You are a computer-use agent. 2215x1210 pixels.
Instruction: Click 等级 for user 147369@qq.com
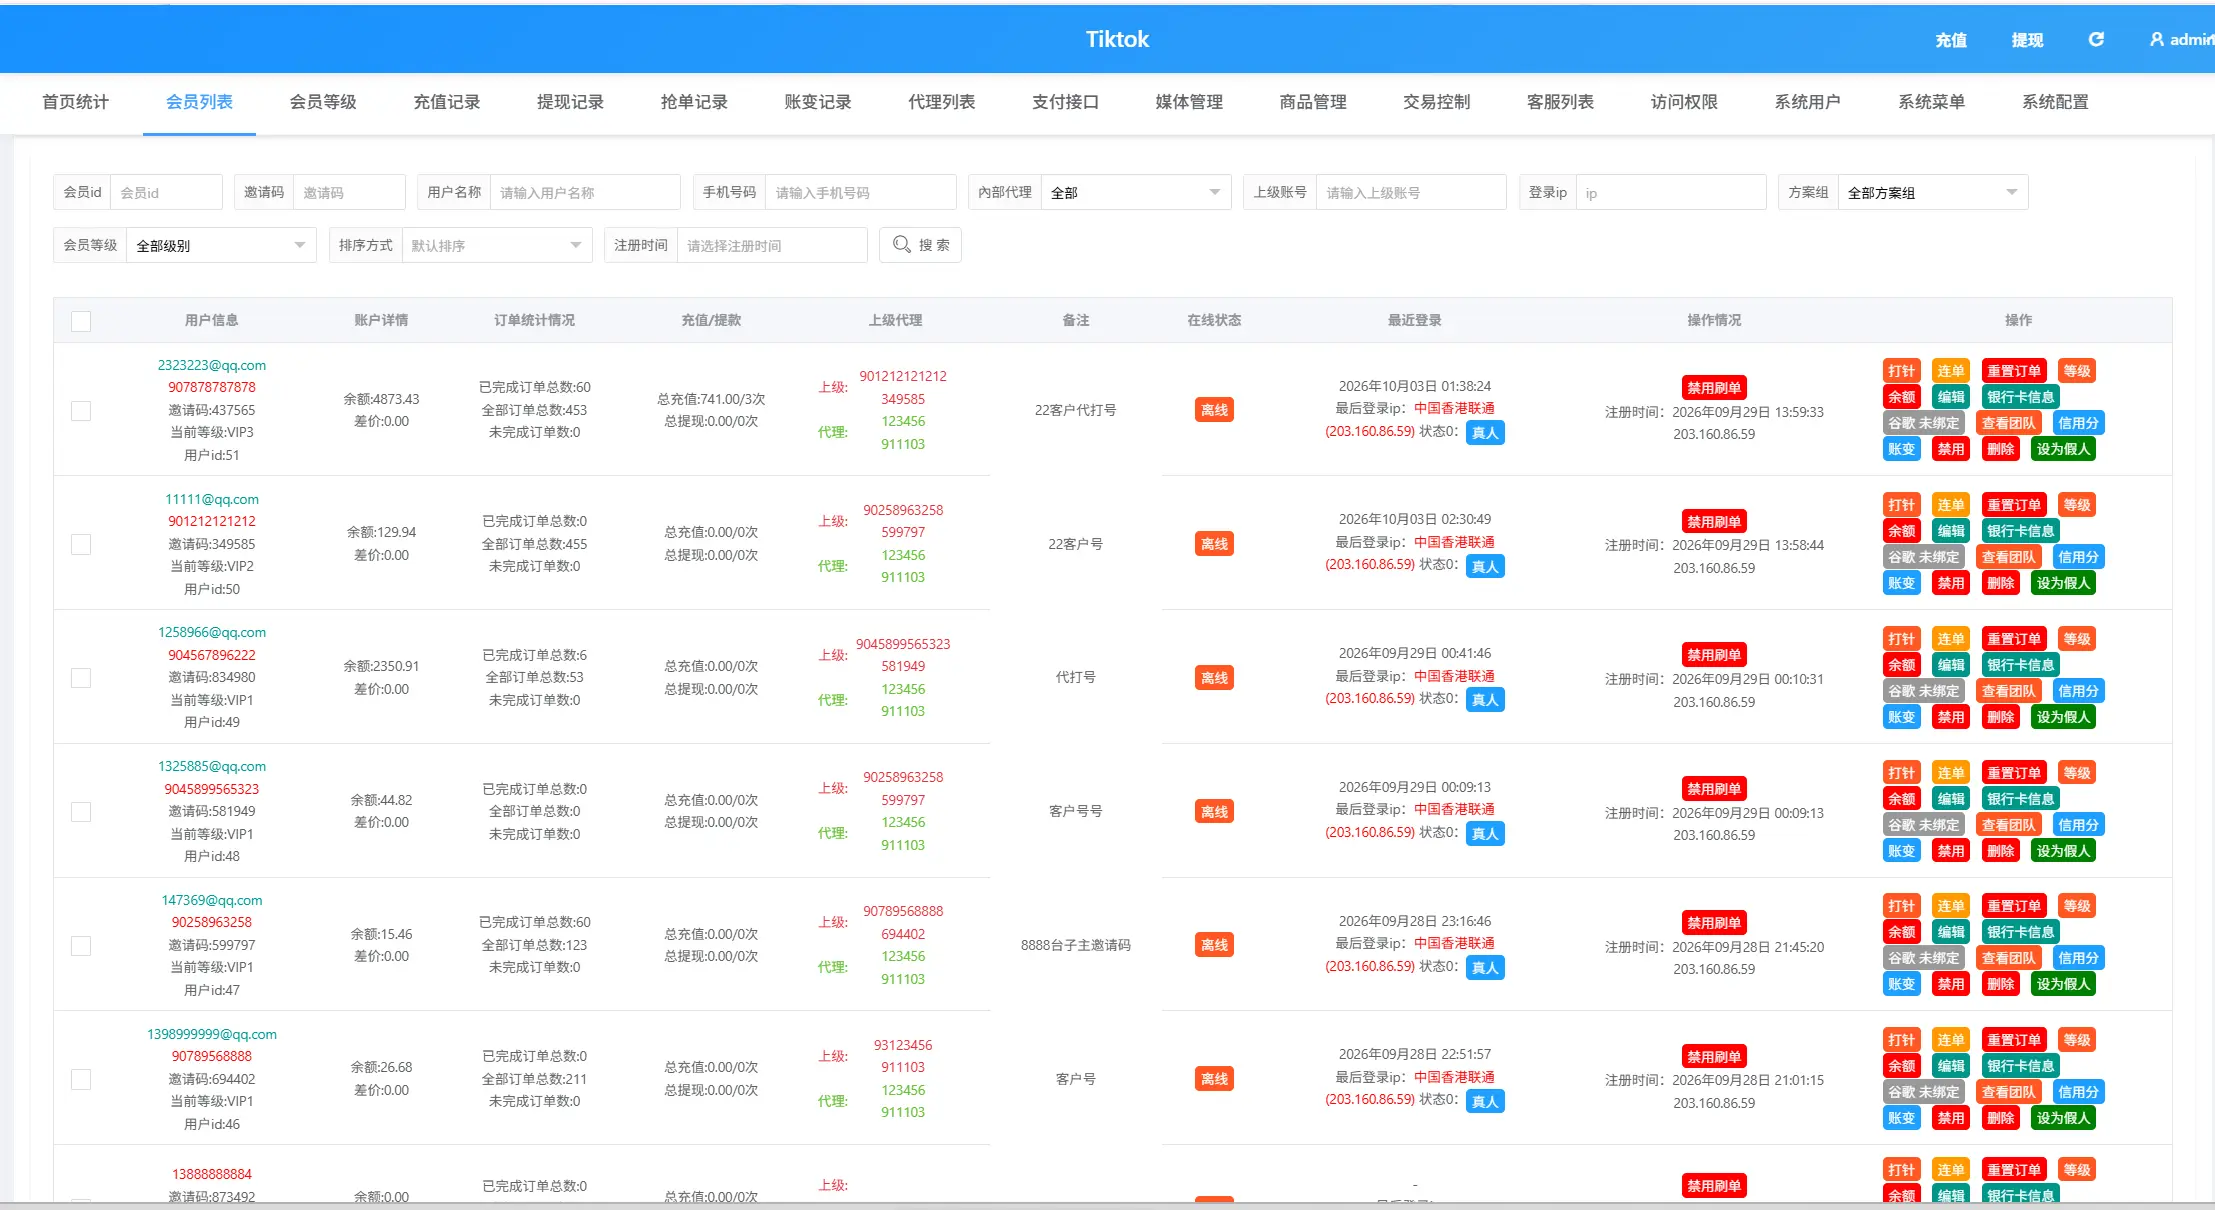[2077, 906]
